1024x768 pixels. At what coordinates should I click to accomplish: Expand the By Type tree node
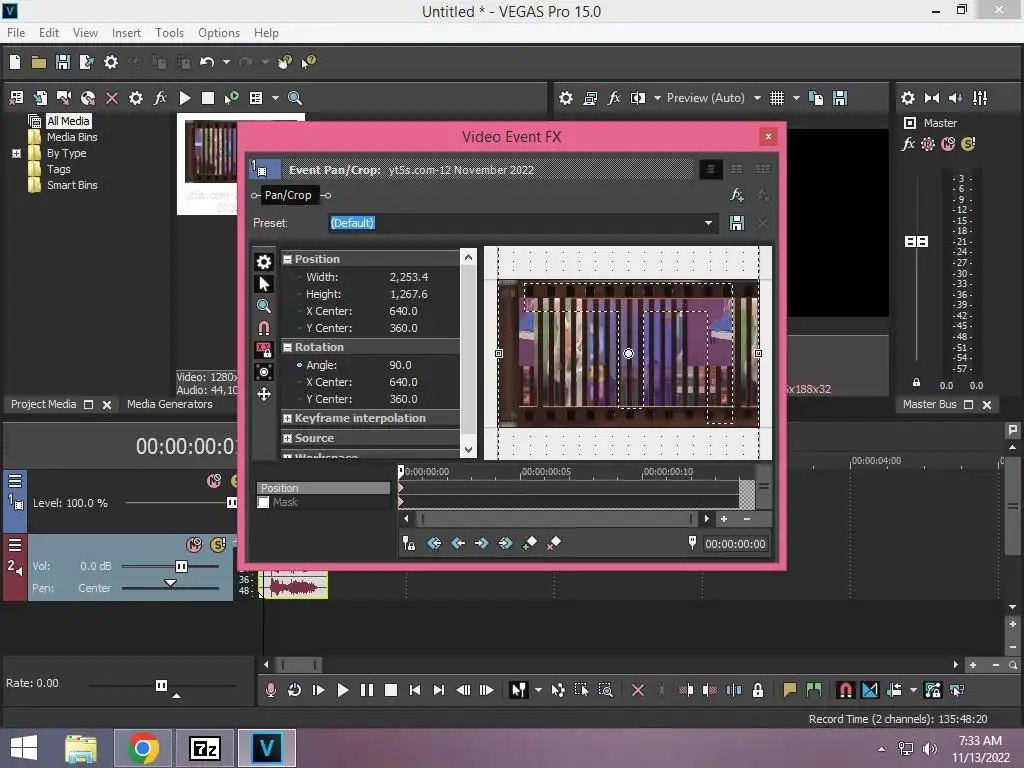[x=16, y=153]
